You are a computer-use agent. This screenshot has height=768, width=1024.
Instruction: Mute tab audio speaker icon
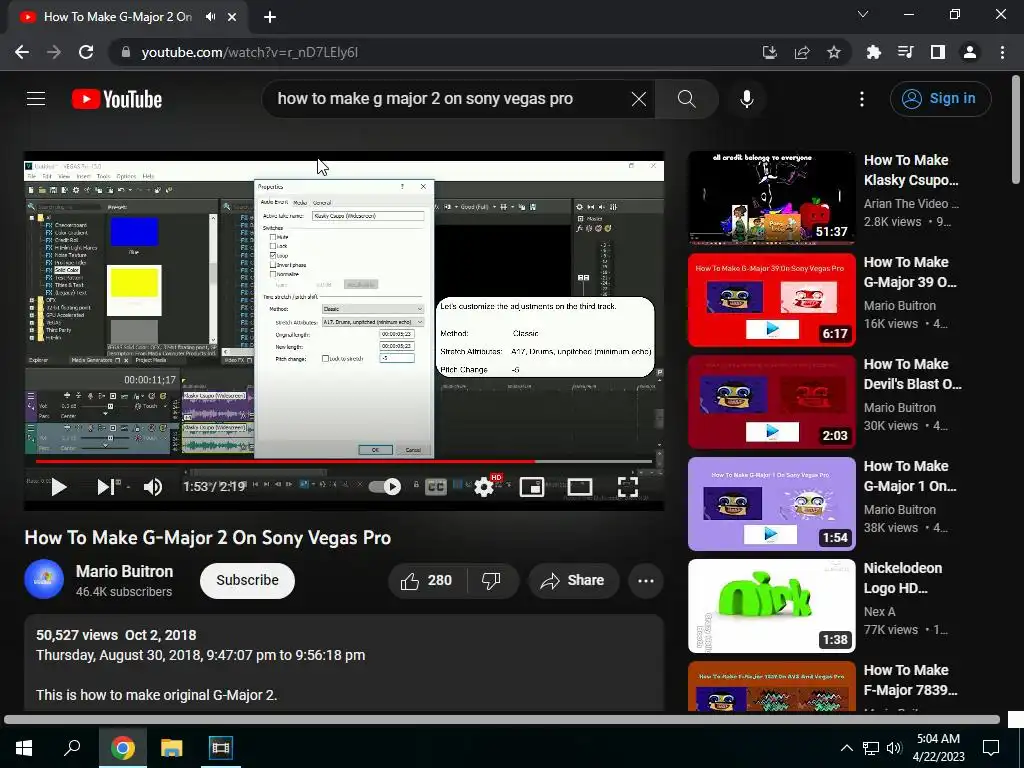point(210,17)
